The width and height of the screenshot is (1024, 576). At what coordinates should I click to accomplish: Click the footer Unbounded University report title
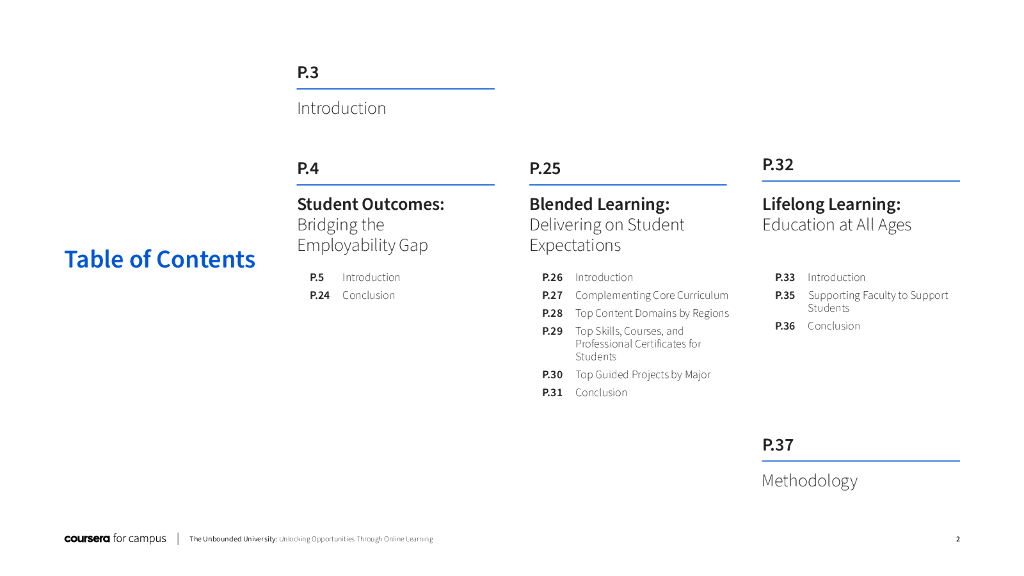coord(311,539)
